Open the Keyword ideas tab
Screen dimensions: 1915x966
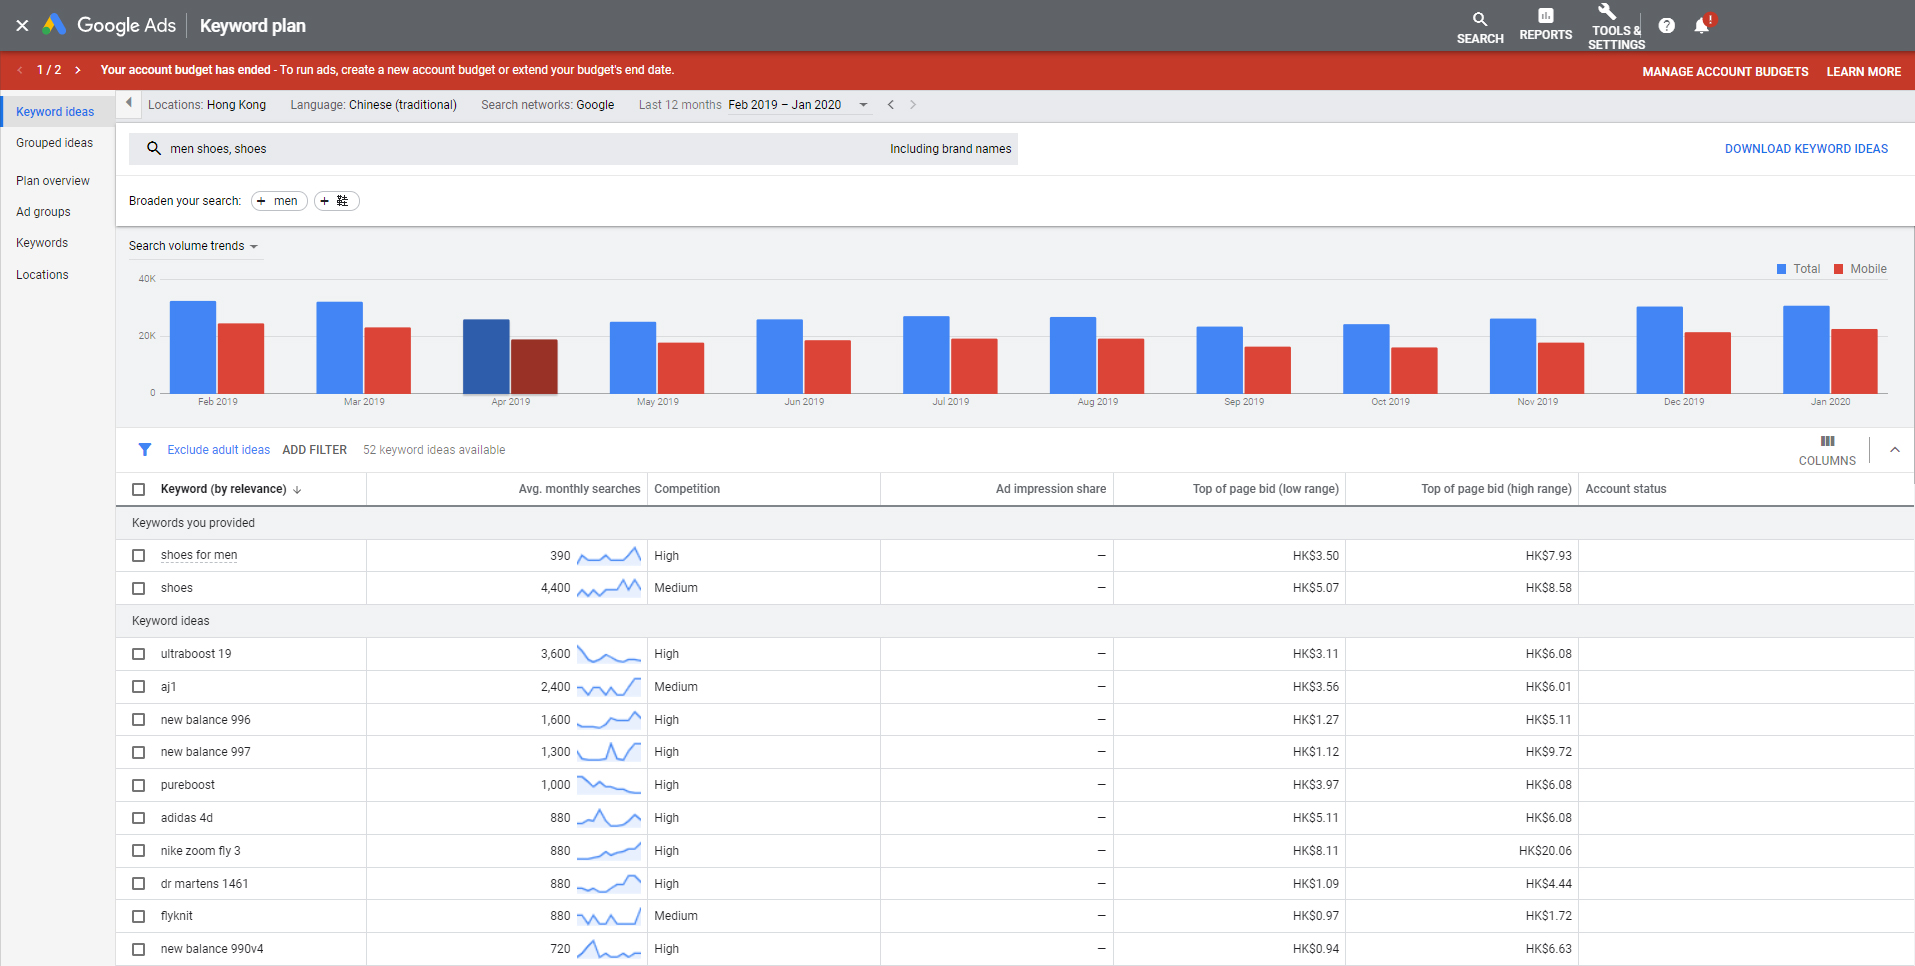(x=55, y=112)
